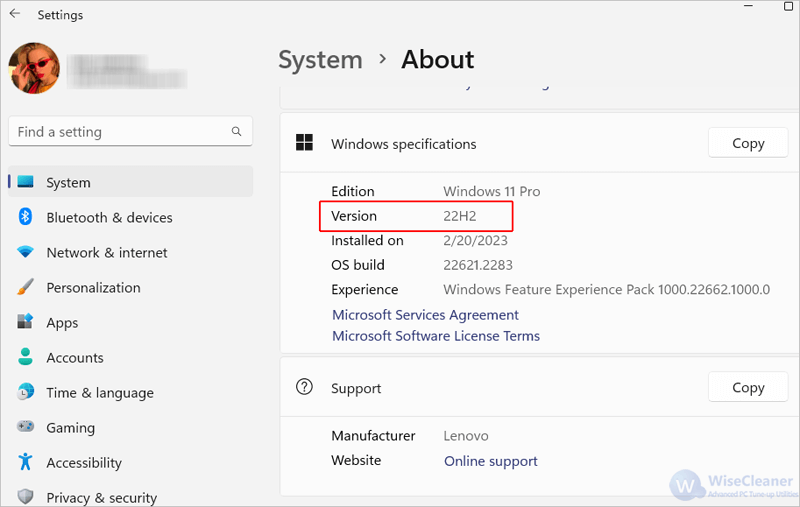Navigate to System in the breadcrumb
Viewport: 800px width, 507px height.
click(320, 60)
